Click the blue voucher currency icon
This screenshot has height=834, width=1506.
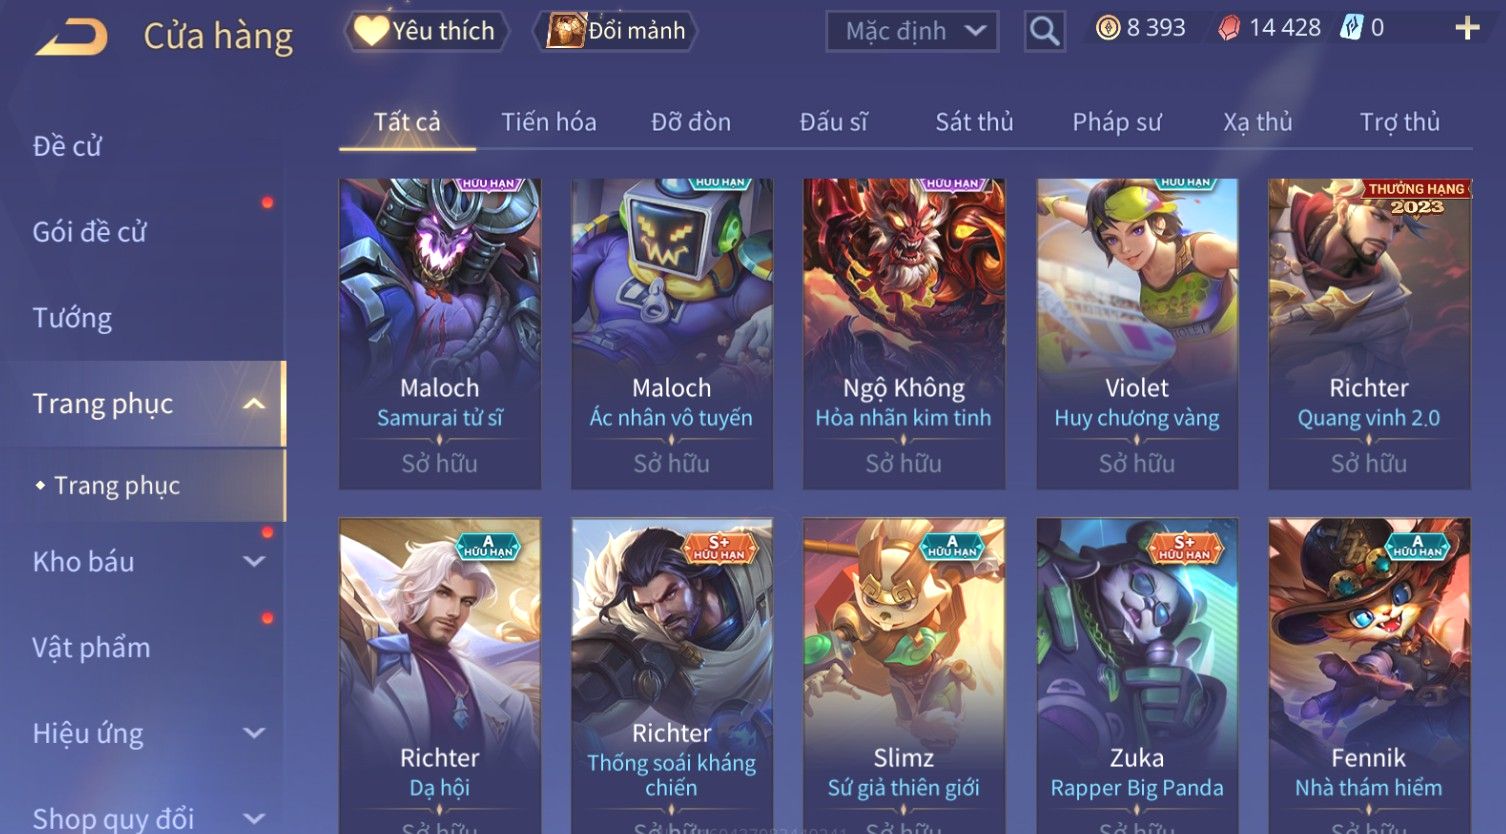tap(1352, 28)
